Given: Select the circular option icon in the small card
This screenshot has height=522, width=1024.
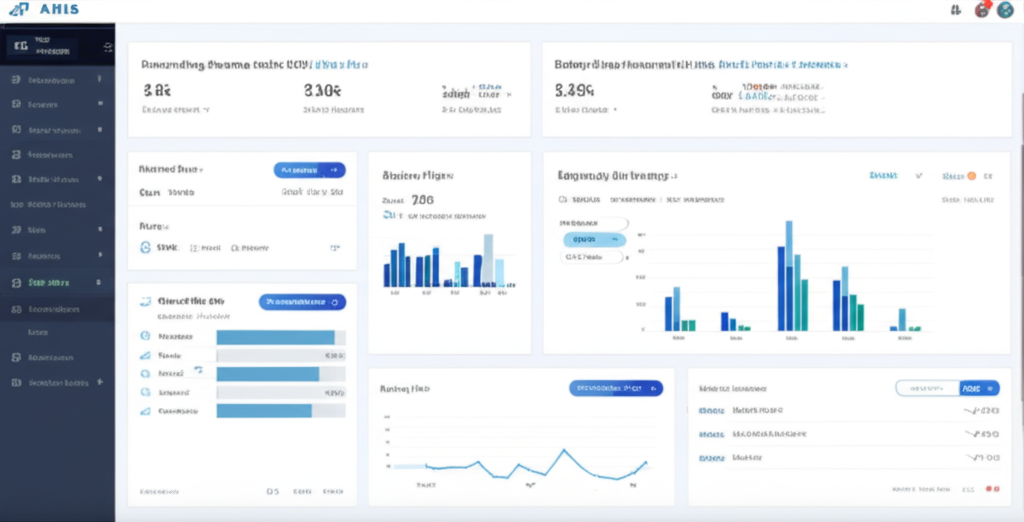Looking at the screenshot, I should point(146,247).
